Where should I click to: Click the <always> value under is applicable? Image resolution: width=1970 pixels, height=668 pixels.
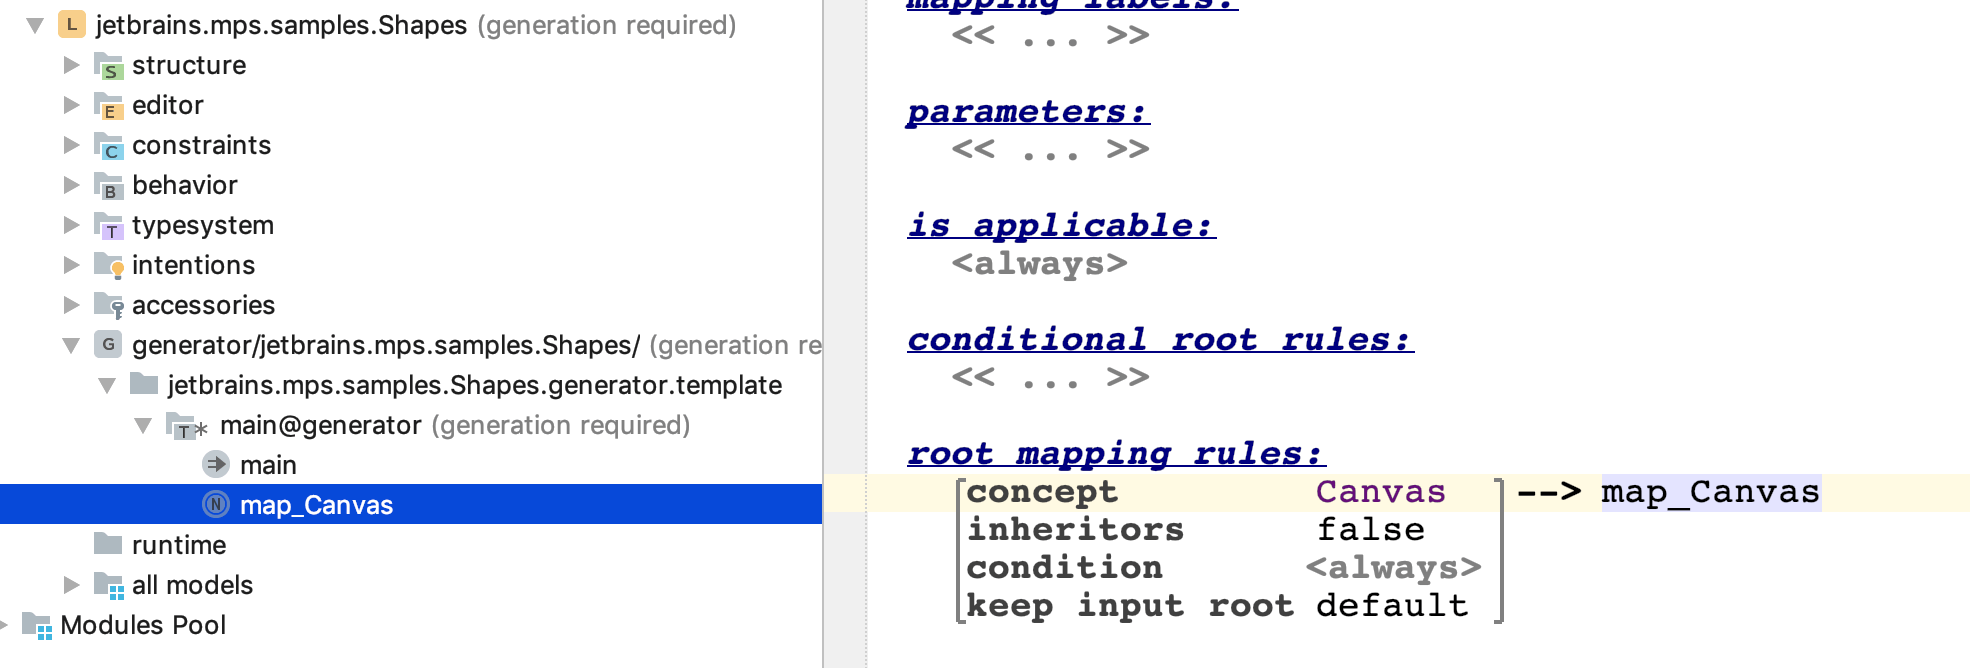coord(1040,264)
